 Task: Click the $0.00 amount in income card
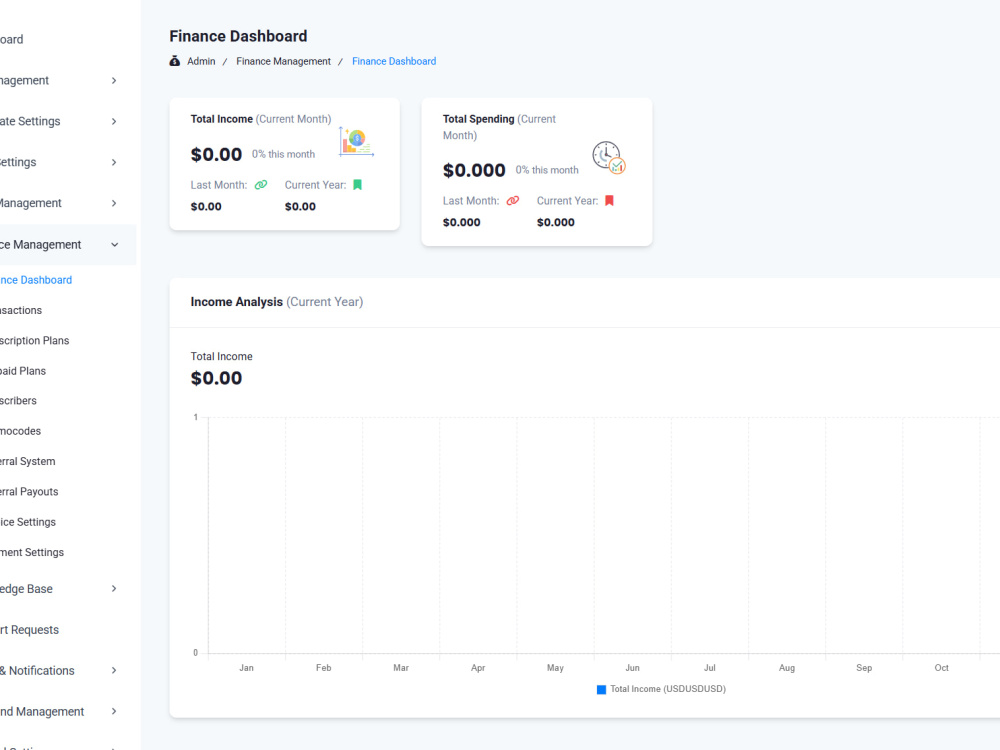tap(216, 154)
